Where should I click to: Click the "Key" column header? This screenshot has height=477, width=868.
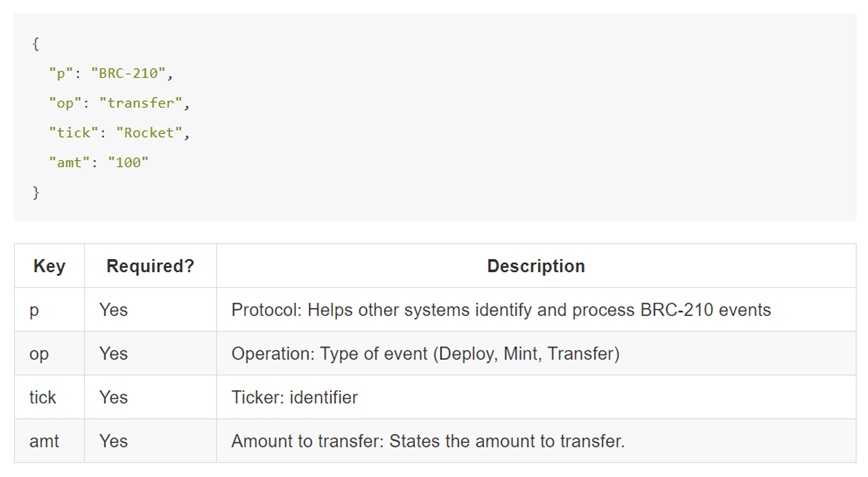49,266
